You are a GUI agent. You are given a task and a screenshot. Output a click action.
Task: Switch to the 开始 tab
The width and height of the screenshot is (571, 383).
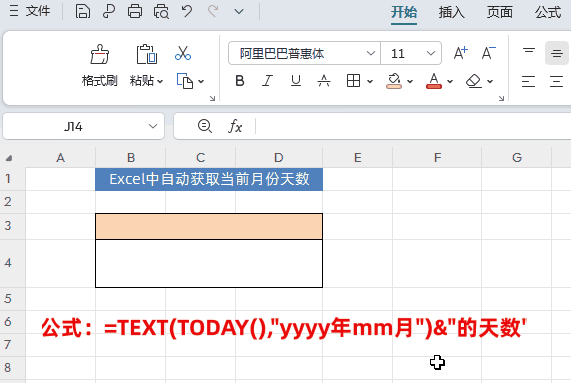point(404,12)
